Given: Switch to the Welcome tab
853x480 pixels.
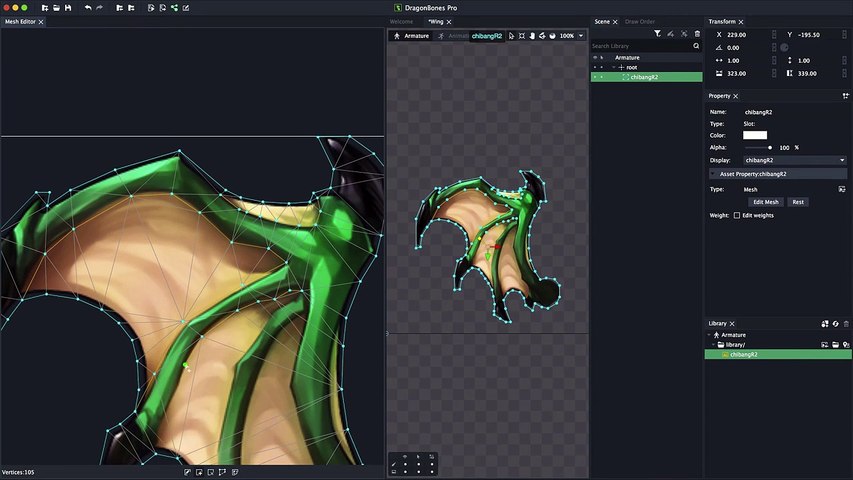Looking at the screenshot, I should click(401, 22).
